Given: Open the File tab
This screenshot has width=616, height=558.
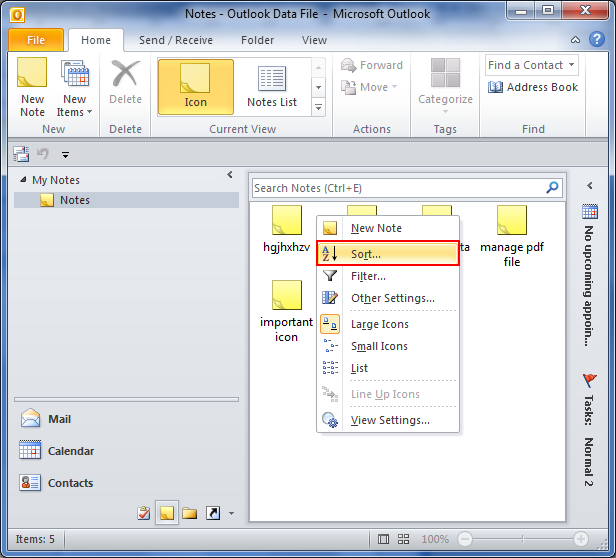Looking at the screenshot, I should [x=36, y=40].
